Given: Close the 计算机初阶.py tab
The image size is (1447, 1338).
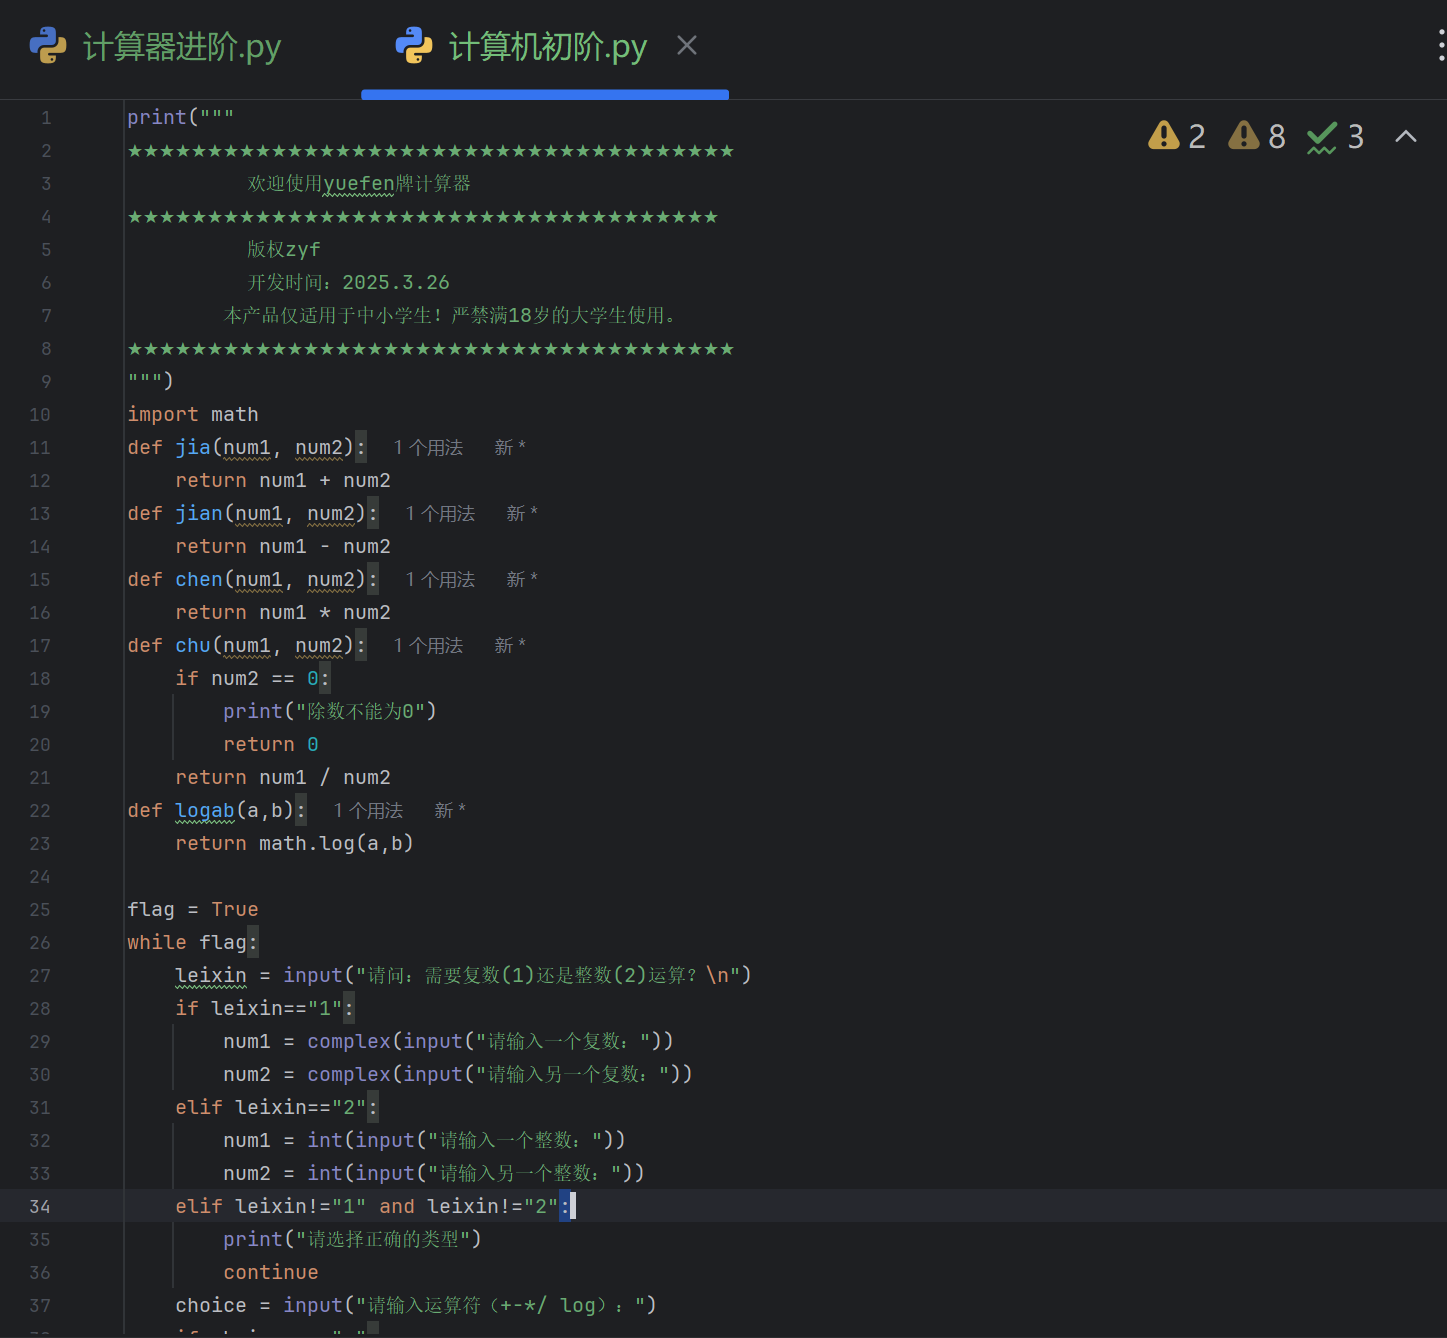Looking at the screenshot, I should [686, 45].
